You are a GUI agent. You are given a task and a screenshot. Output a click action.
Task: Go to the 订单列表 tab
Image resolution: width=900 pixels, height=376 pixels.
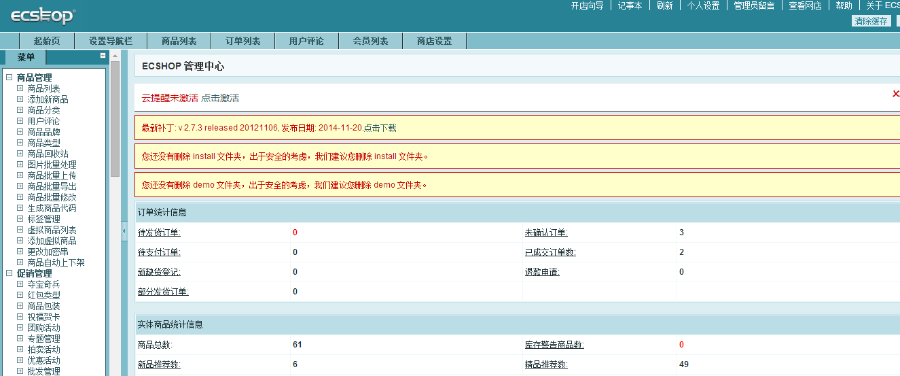[x=243, y=41]
